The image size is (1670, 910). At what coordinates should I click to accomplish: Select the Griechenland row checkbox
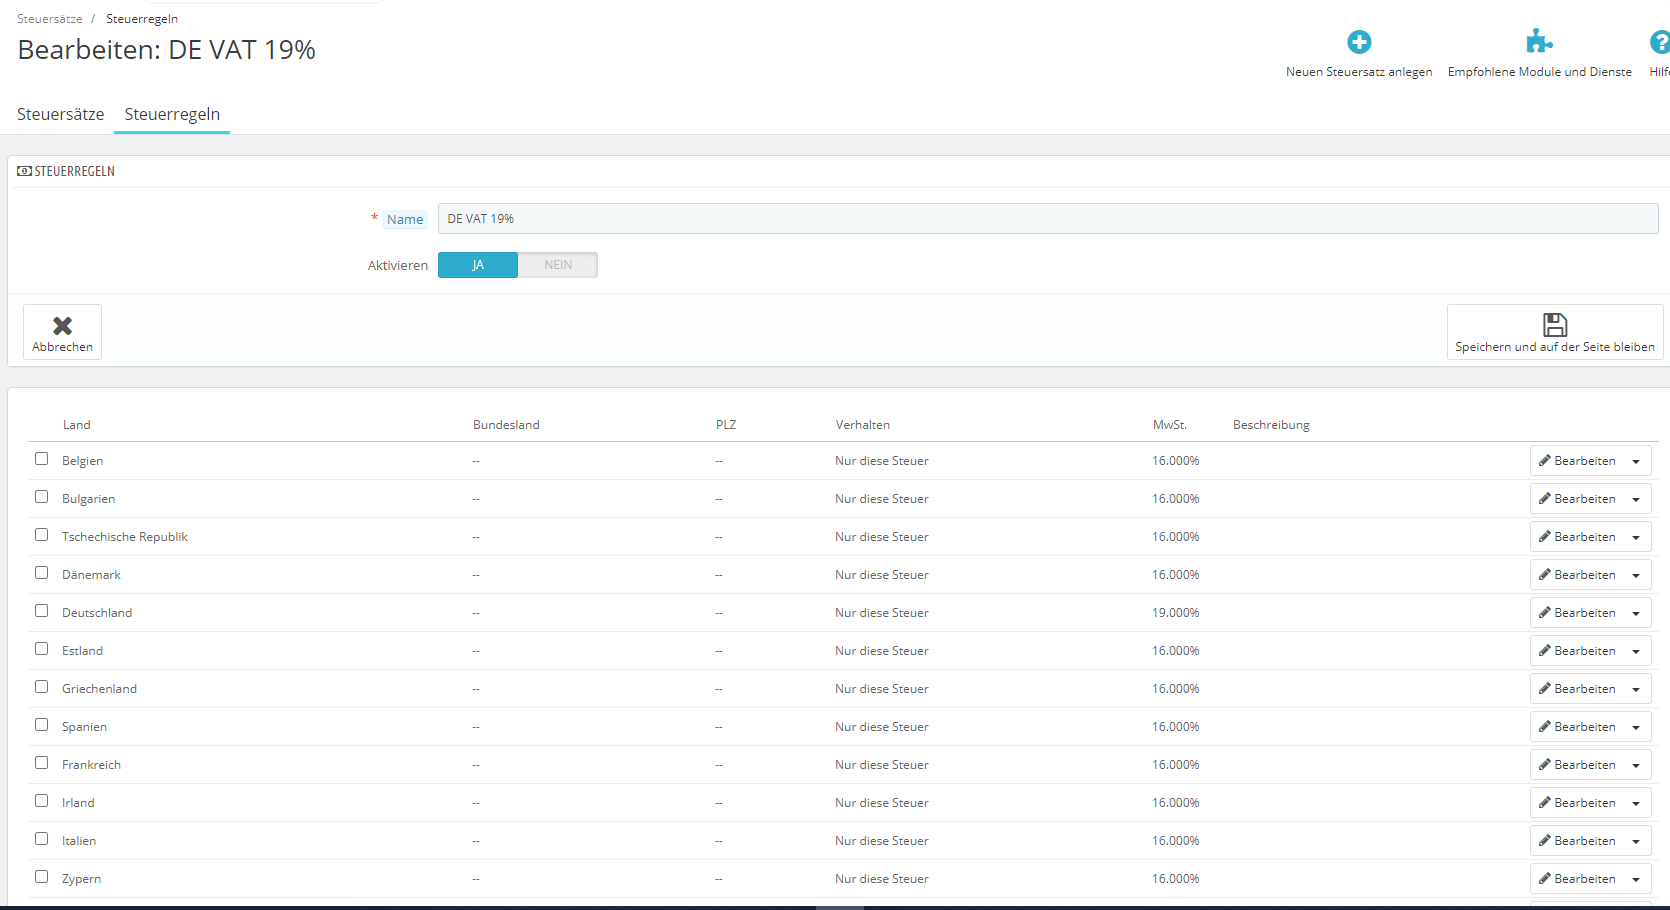point(41,687)
